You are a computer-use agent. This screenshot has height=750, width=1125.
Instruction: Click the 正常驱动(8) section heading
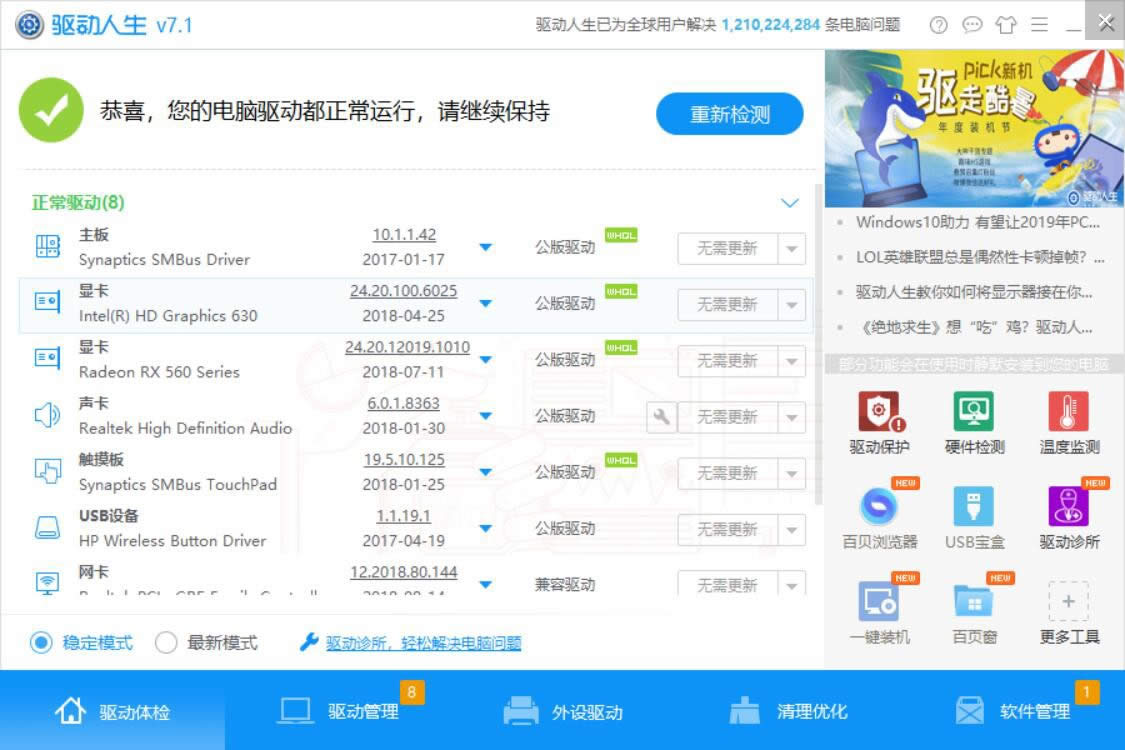[78, 203]
